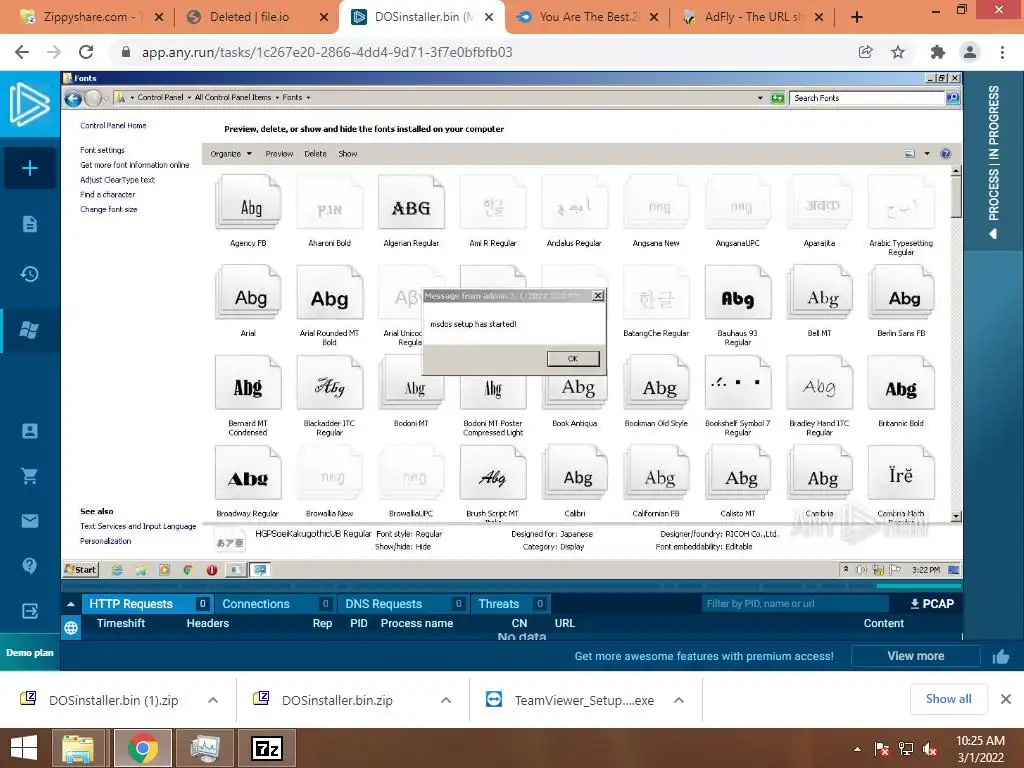The width and height of the screenshot is (1024, 768).
Task: Open 7-Zip from the taskbar
Action: pyautogui.click(x=266, y=748)
